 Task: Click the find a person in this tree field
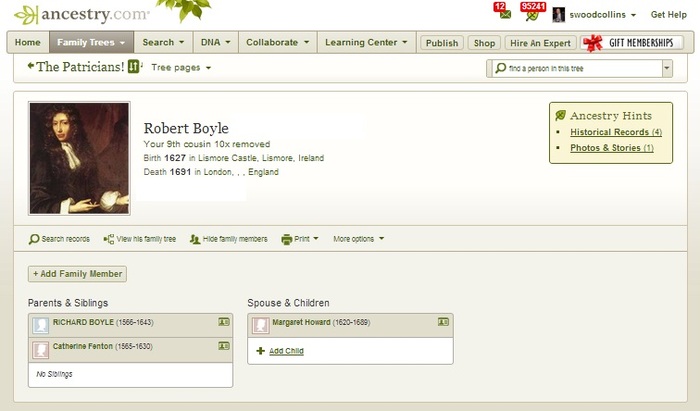(x=578, y=68)
